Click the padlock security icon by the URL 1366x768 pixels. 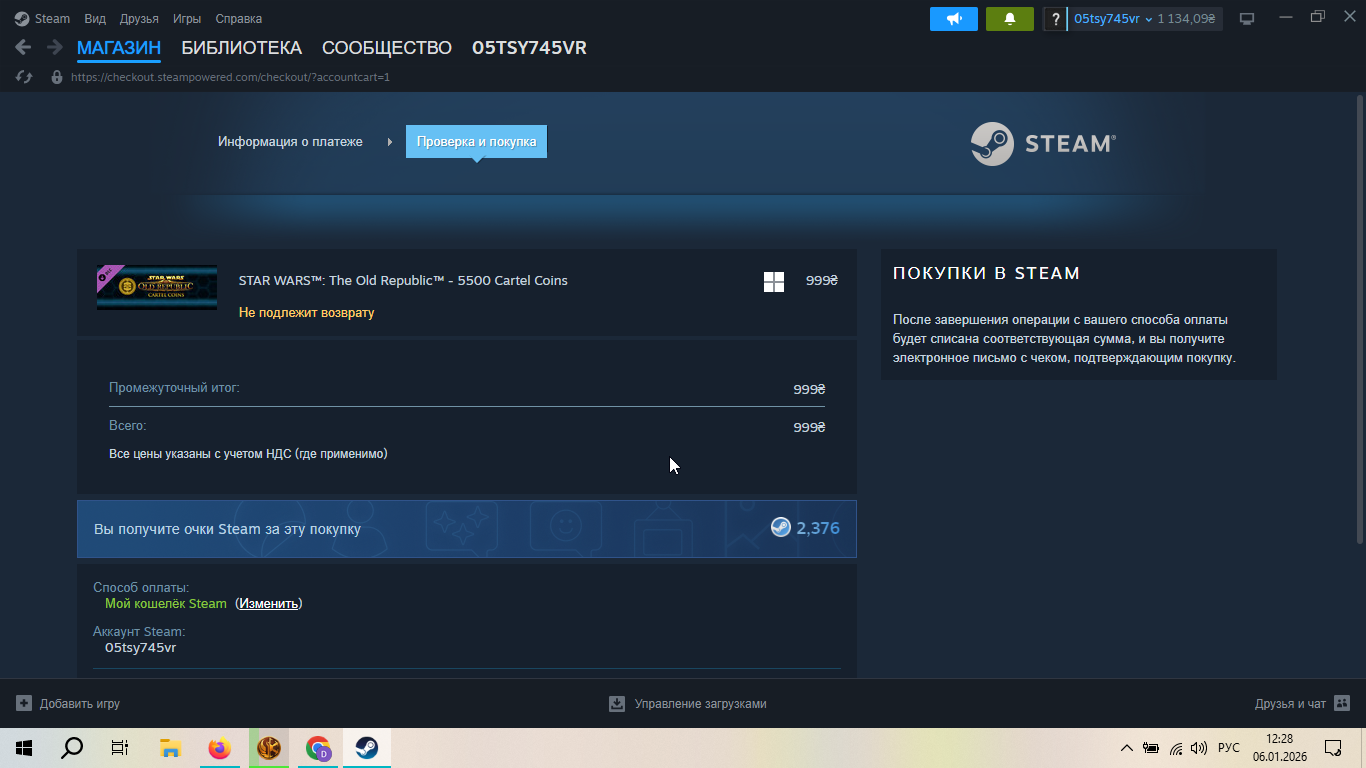point(57,77)
